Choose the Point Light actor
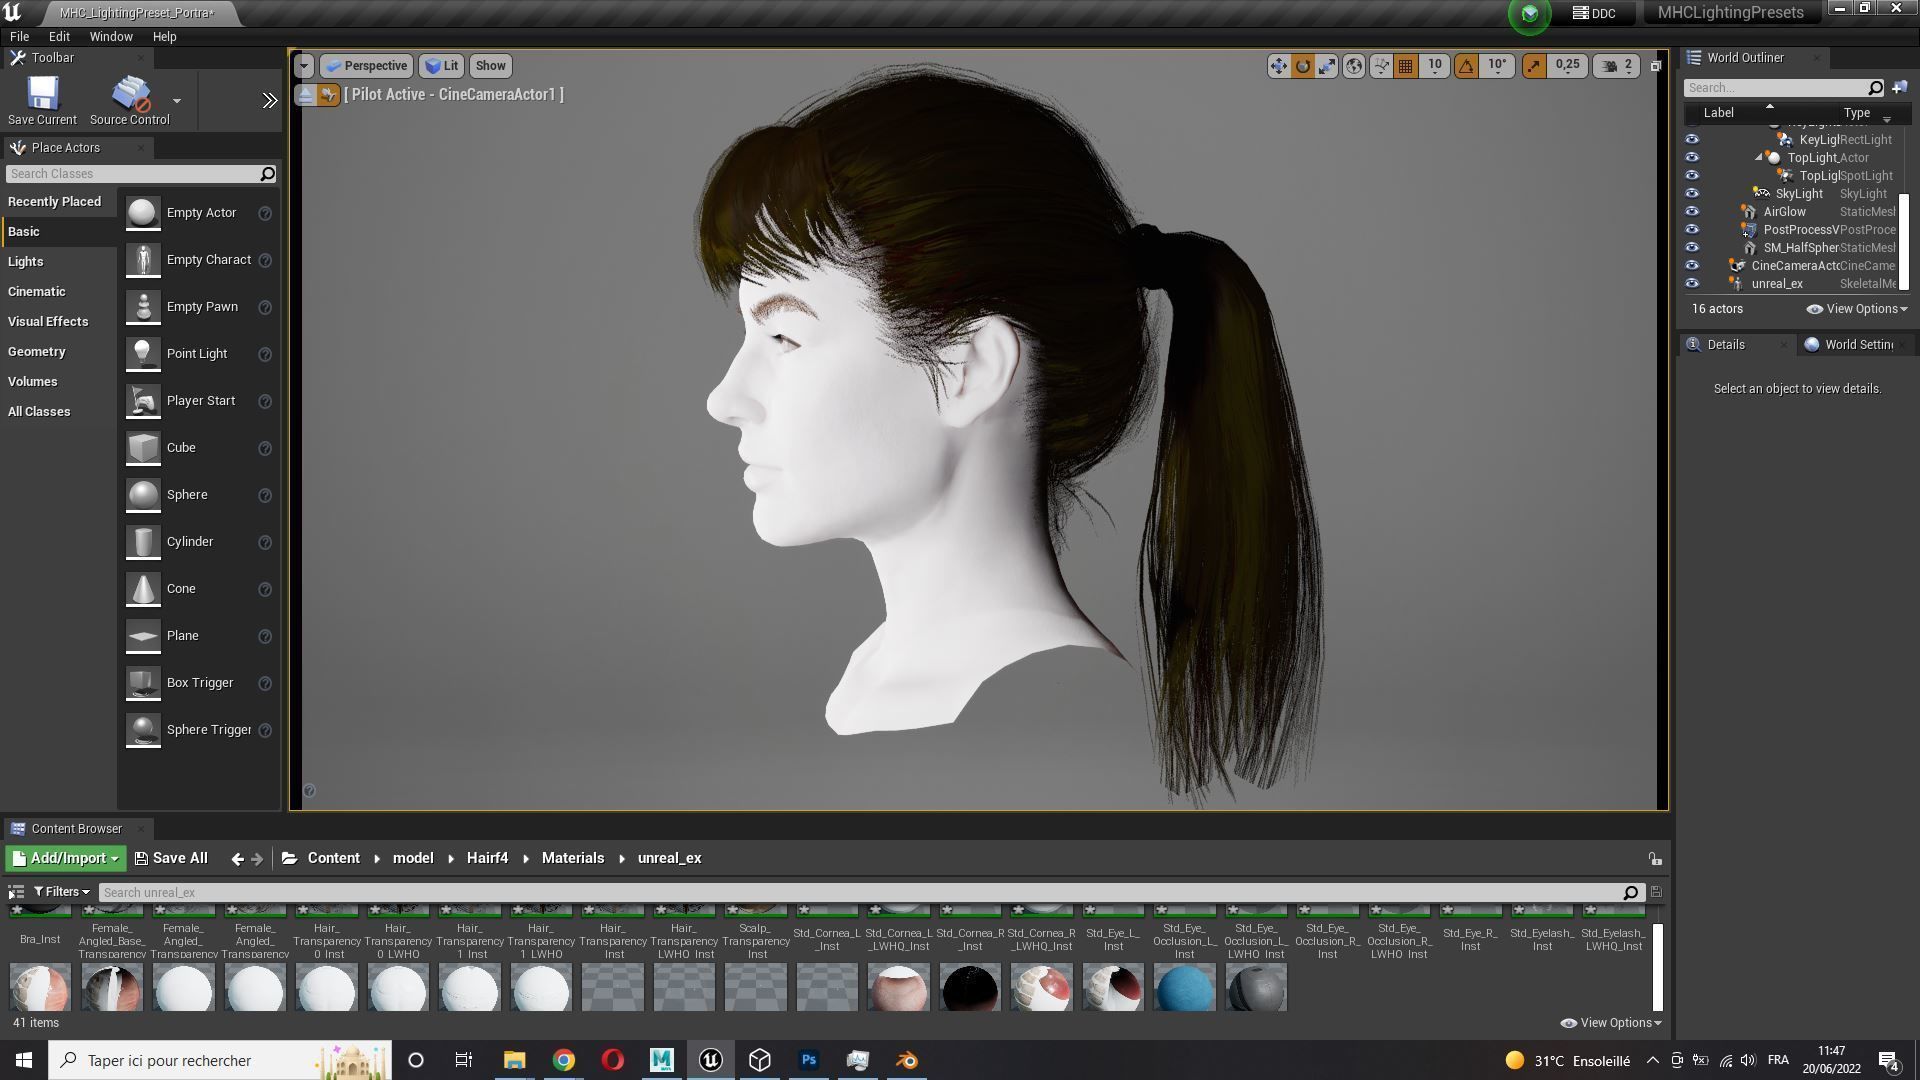The width and height of the screenshot is (1920, 1080). click(x=199, y=354)
